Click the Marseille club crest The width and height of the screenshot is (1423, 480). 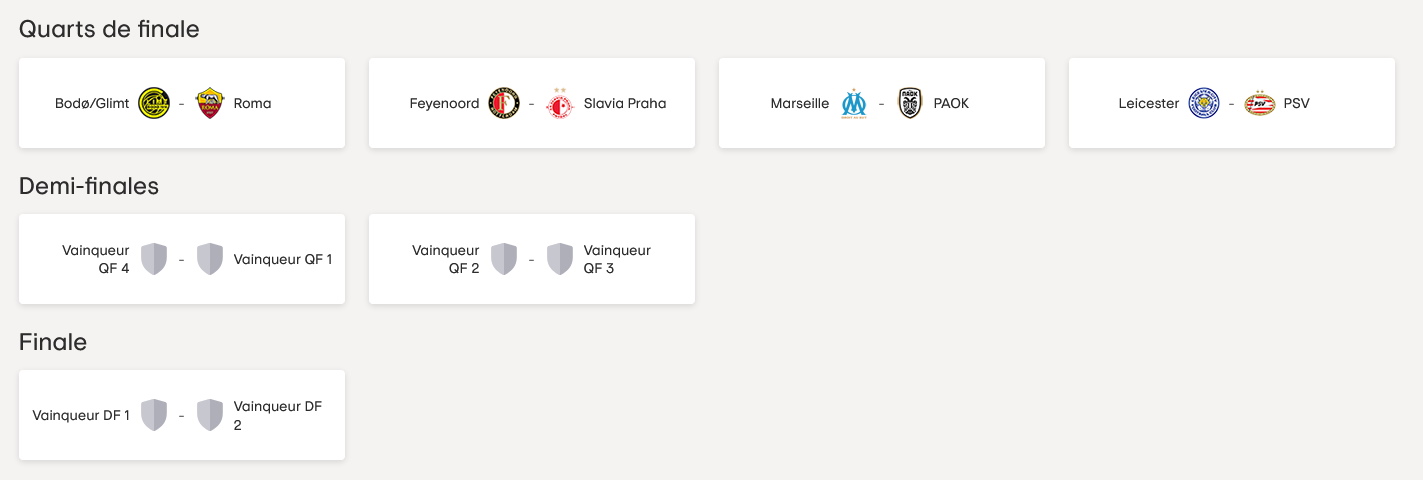[x=854, y=103]
